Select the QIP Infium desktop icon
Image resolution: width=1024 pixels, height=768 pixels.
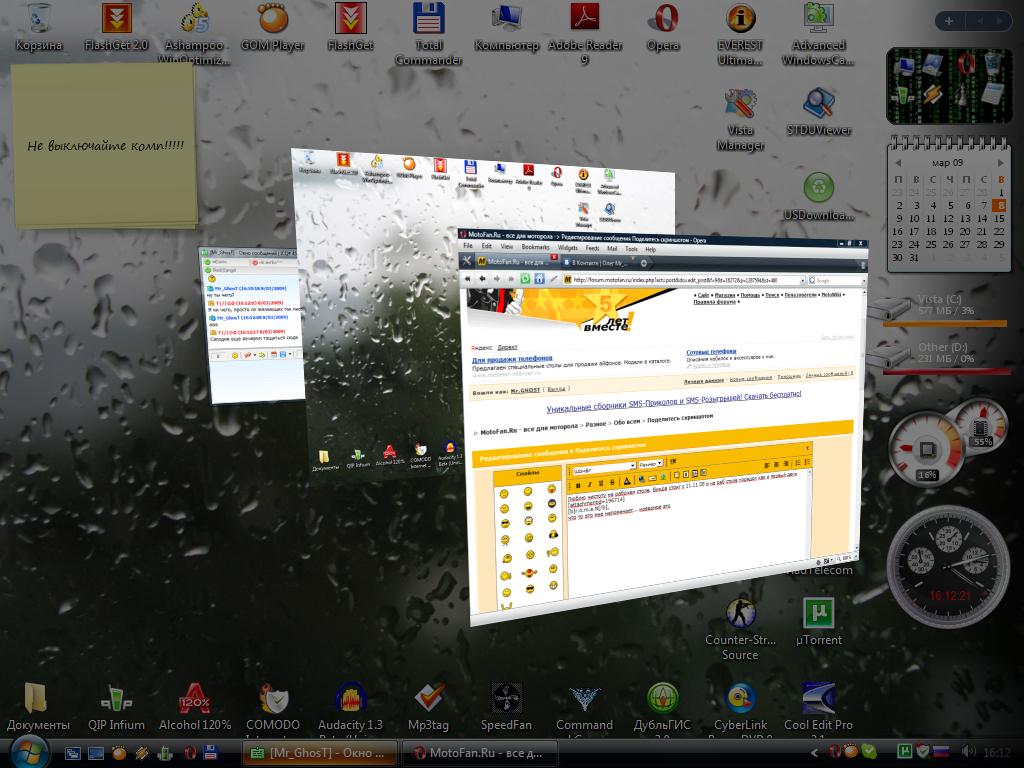pyautogui.click(x=116, y=707)
